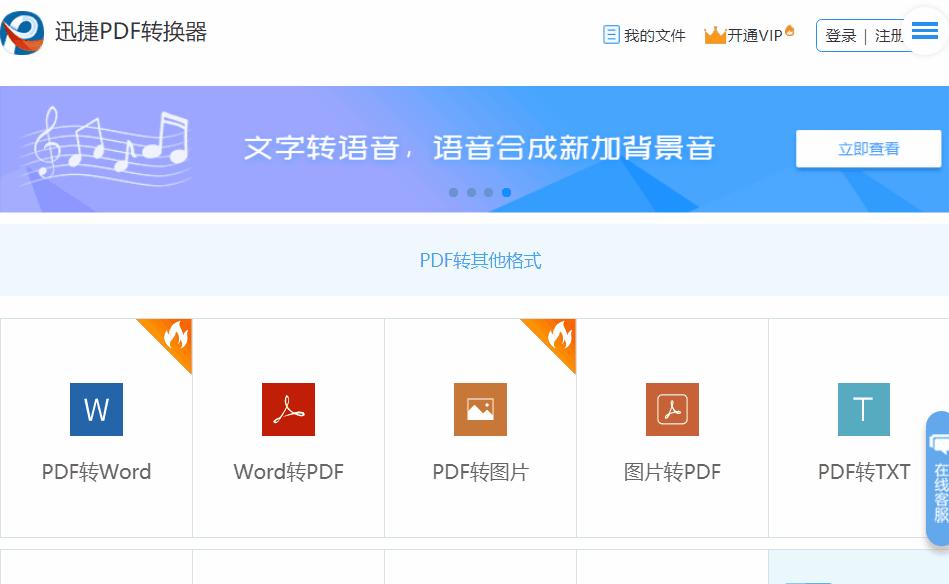Select the second carousel indicator dot

pyautogui.click(x=471, y=192)
